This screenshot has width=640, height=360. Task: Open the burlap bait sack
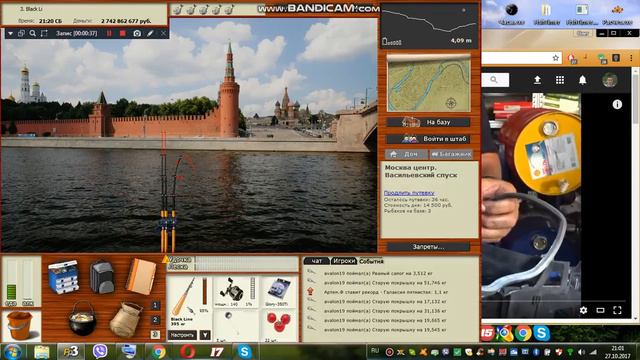pyautogui.click(x=125, y=319)
